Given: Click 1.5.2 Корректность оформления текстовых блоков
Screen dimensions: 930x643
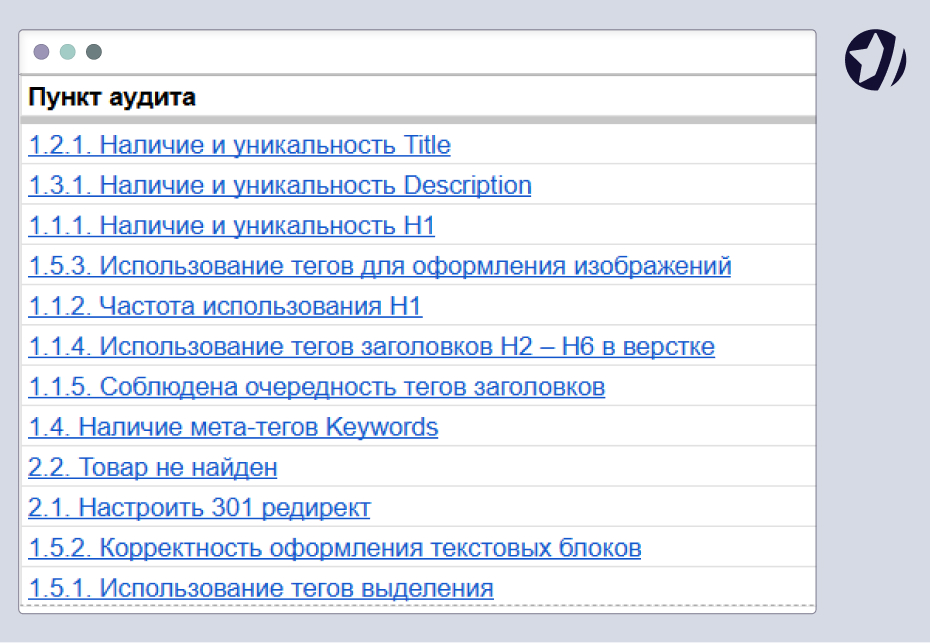Looking at the screenshot, I should point(335,549).
